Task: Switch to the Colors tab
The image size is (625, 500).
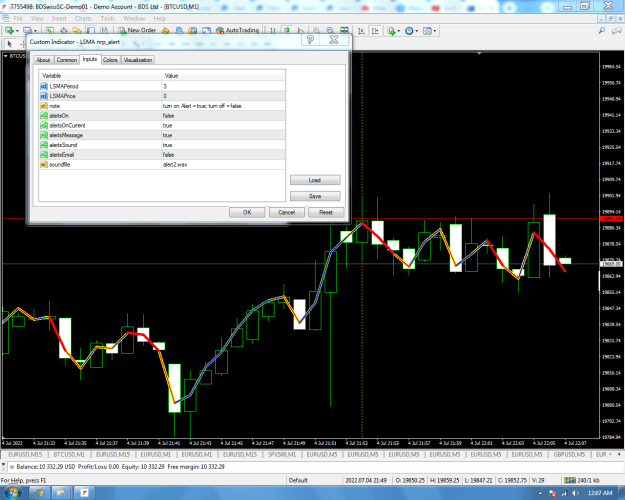Action: (110, 60)
